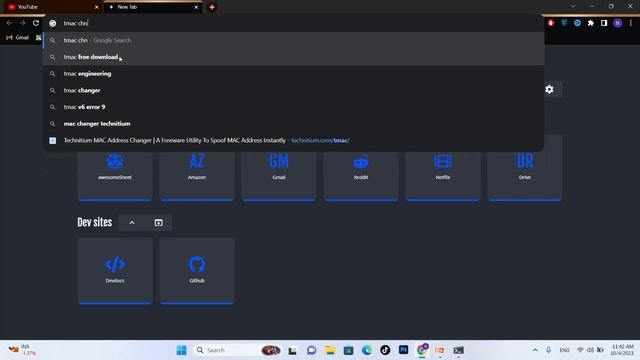Open the Microsoft Store taskbar icon
This screenshot has height=360, width=640.
348,350
